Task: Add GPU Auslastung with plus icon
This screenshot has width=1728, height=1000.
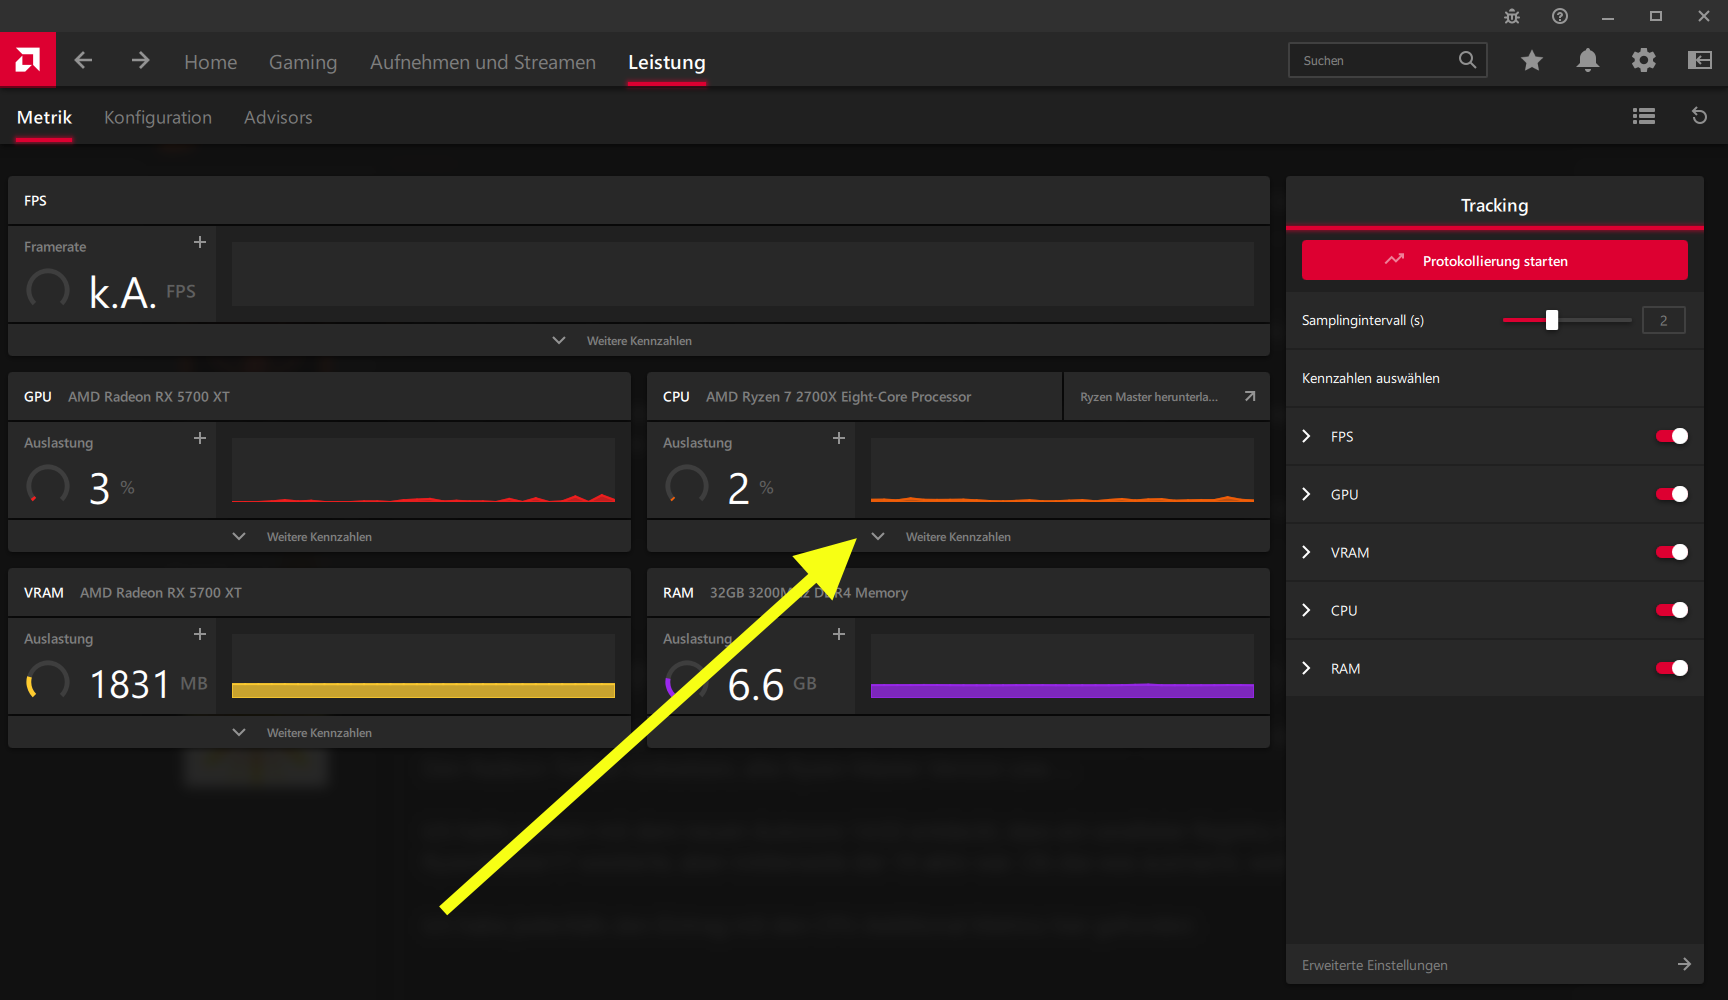Action: click(200, 438)
